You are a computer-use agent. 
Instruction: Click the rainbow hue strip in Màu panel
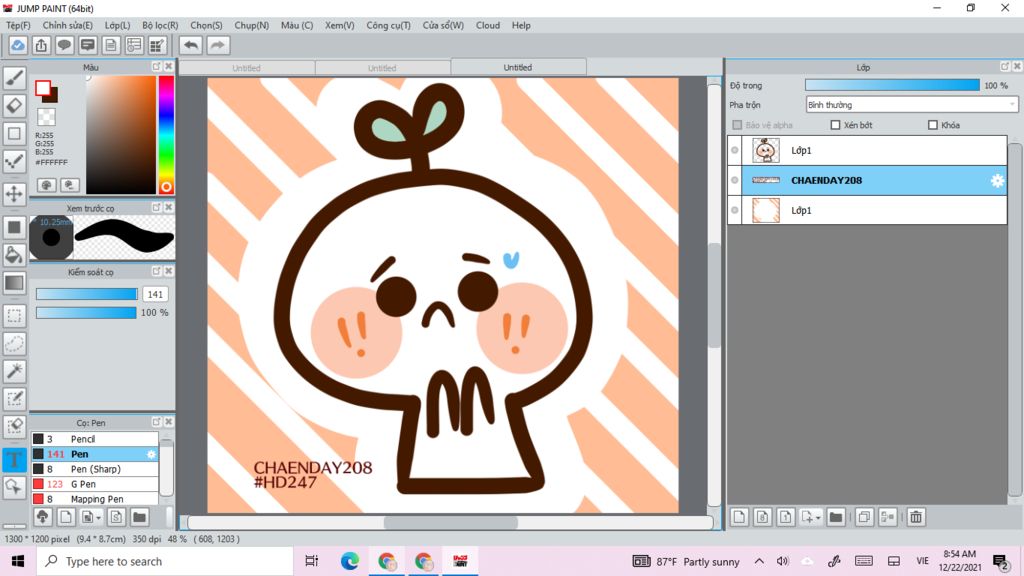click(166, 135)
